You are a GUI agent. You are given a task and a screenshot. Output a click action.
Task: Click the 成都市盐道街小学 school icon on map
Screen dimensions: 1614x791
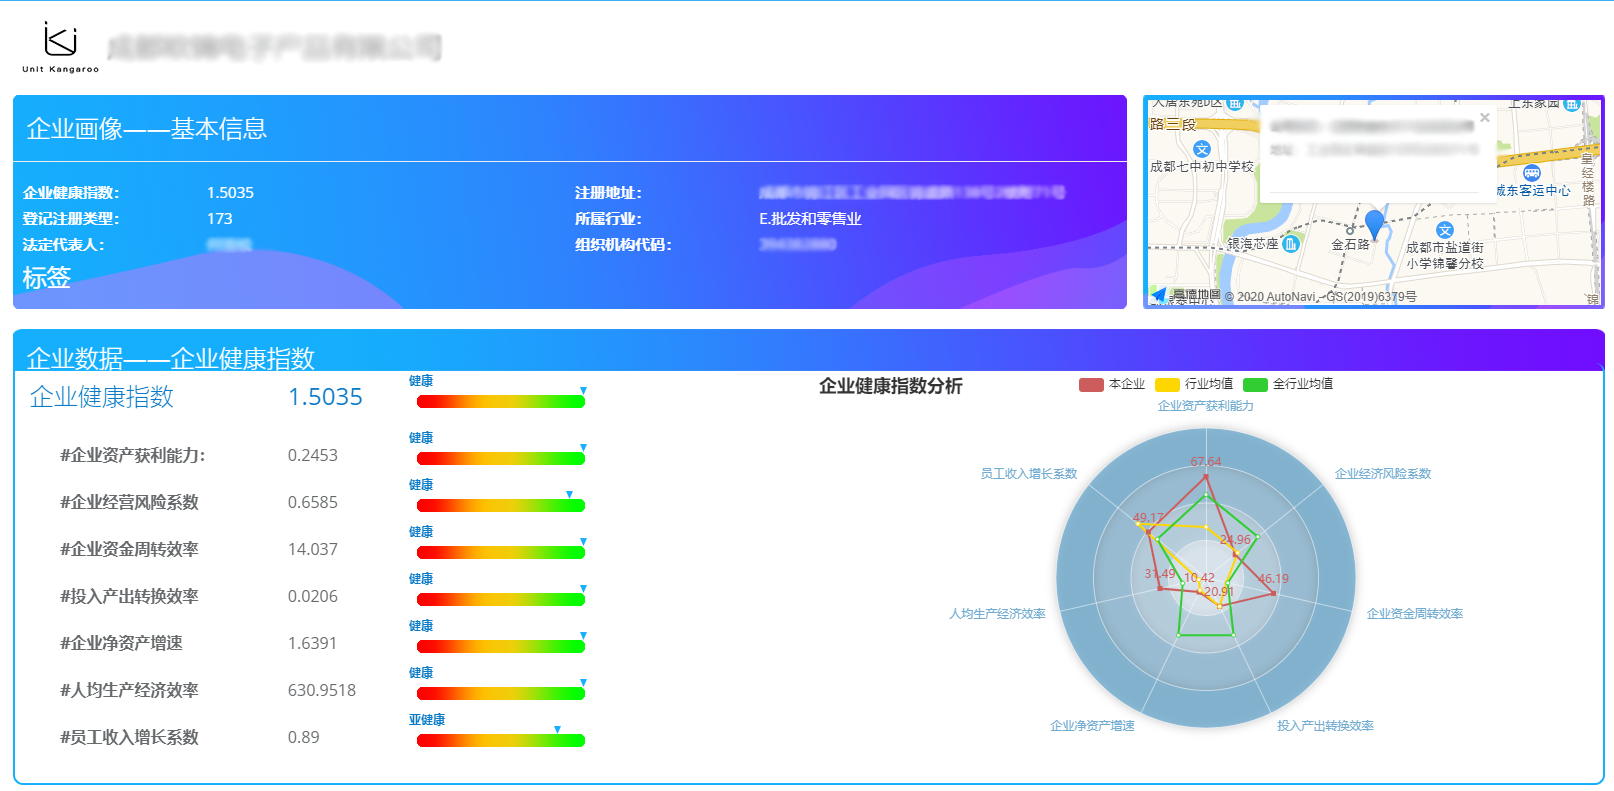coord(1444,230)
